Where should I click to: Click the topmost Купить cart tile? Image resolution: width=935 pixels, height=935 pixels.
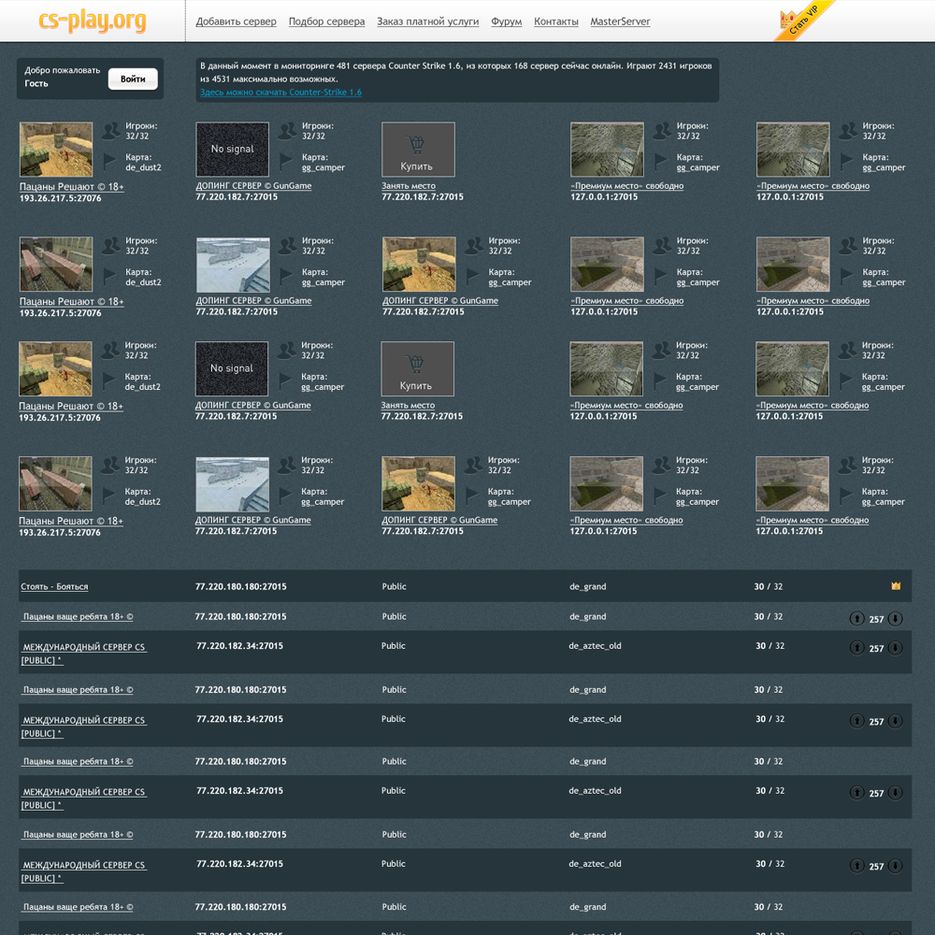(418, 149)
